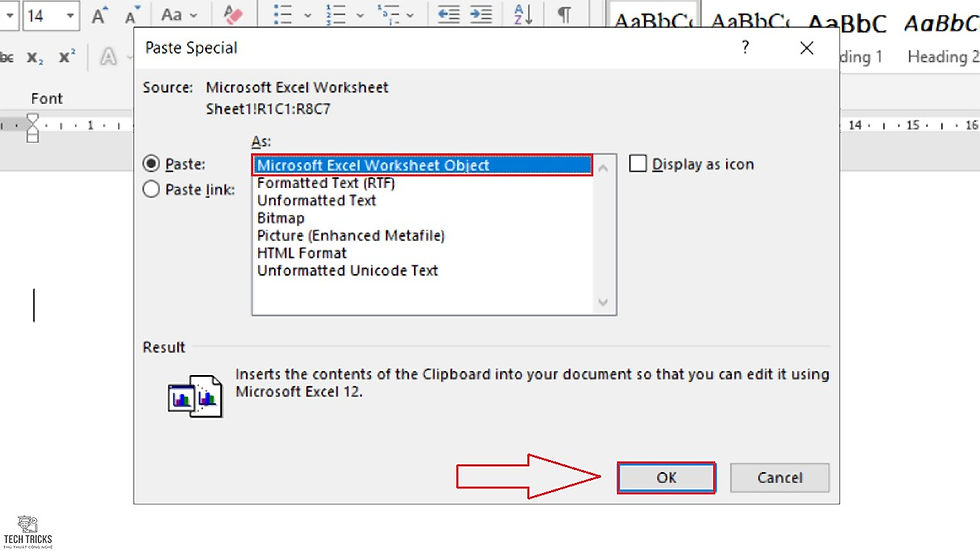Select the Paste link radio button
The image size is (980, 551).
pos(151,189)
